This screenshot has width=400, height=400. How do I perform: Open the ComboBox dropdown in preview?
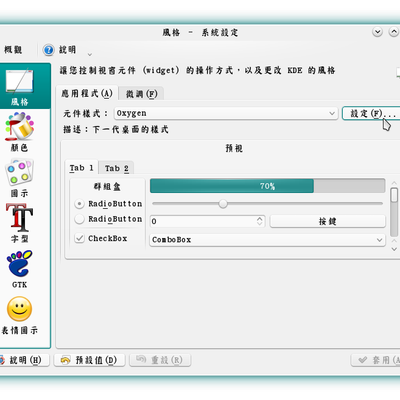268,240
